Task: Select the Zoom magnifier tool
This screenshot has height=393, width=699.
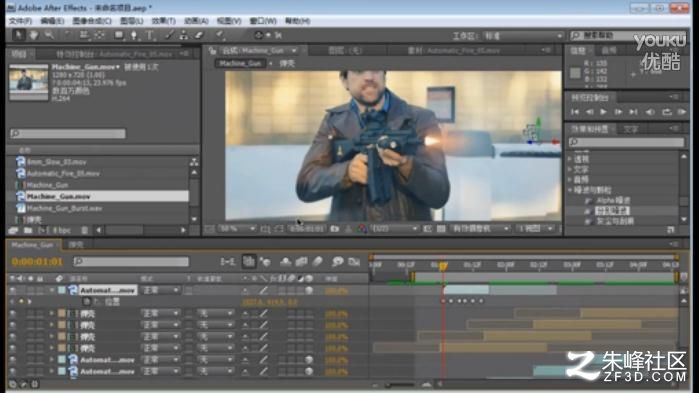Action: pos(49,35)
